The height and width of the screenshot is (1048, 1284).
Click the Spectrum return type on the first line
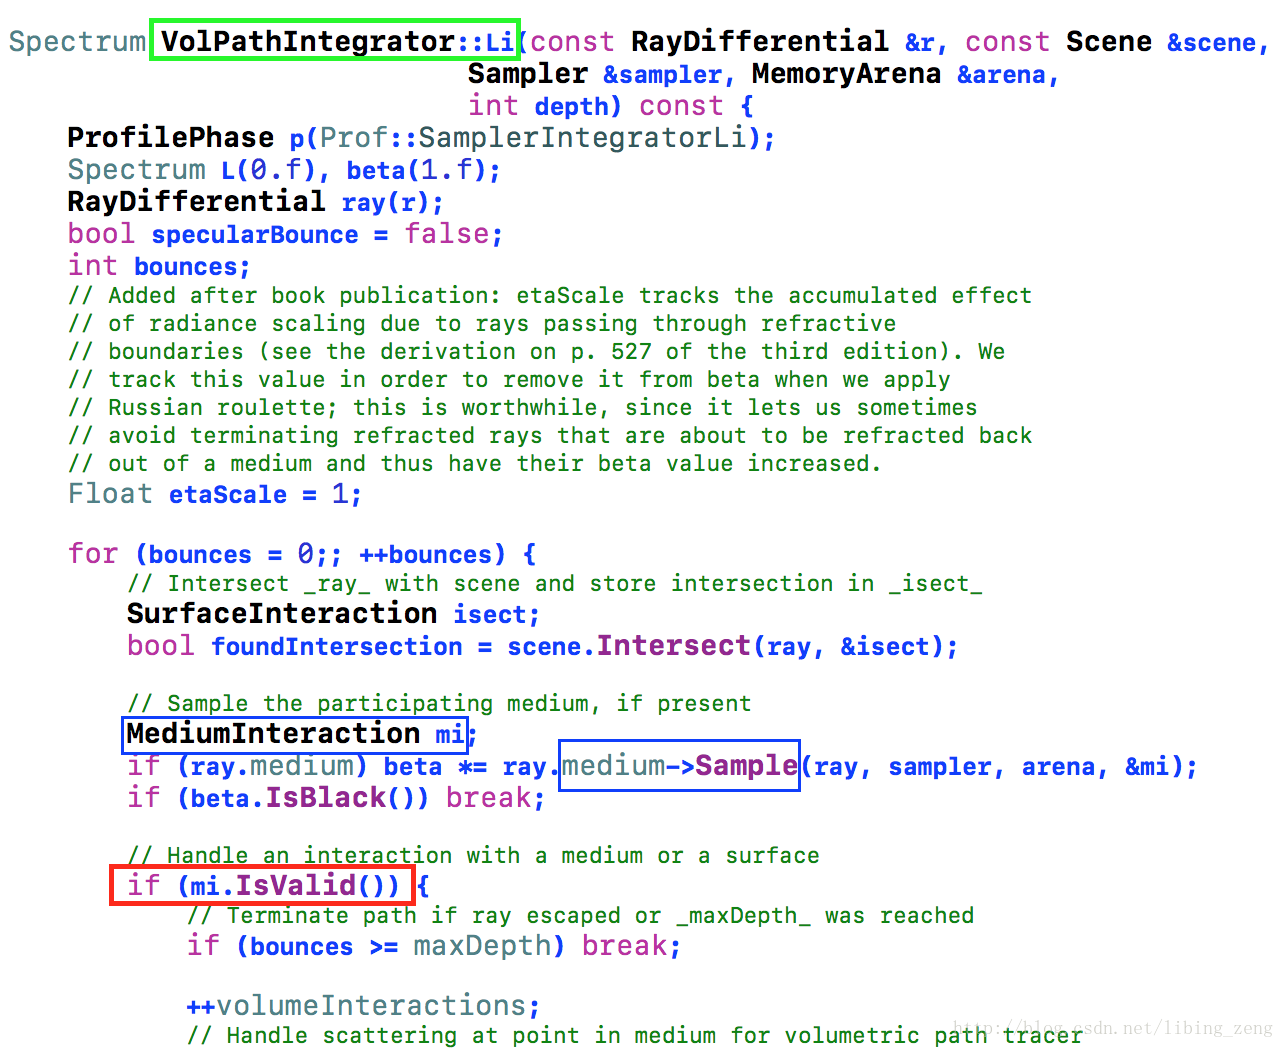pyautogui.click(x=77, y=41)
